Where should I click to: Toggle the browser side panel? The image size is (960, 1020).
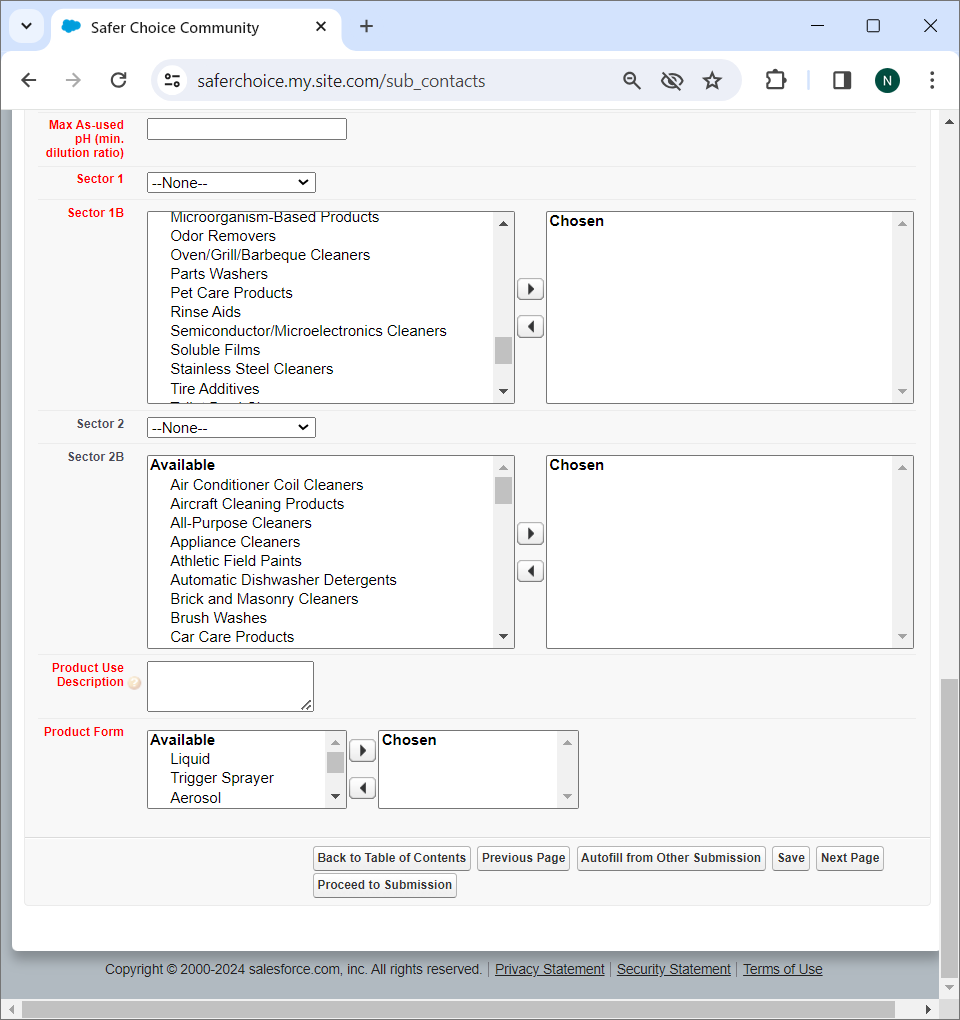(x=842, y=81)
